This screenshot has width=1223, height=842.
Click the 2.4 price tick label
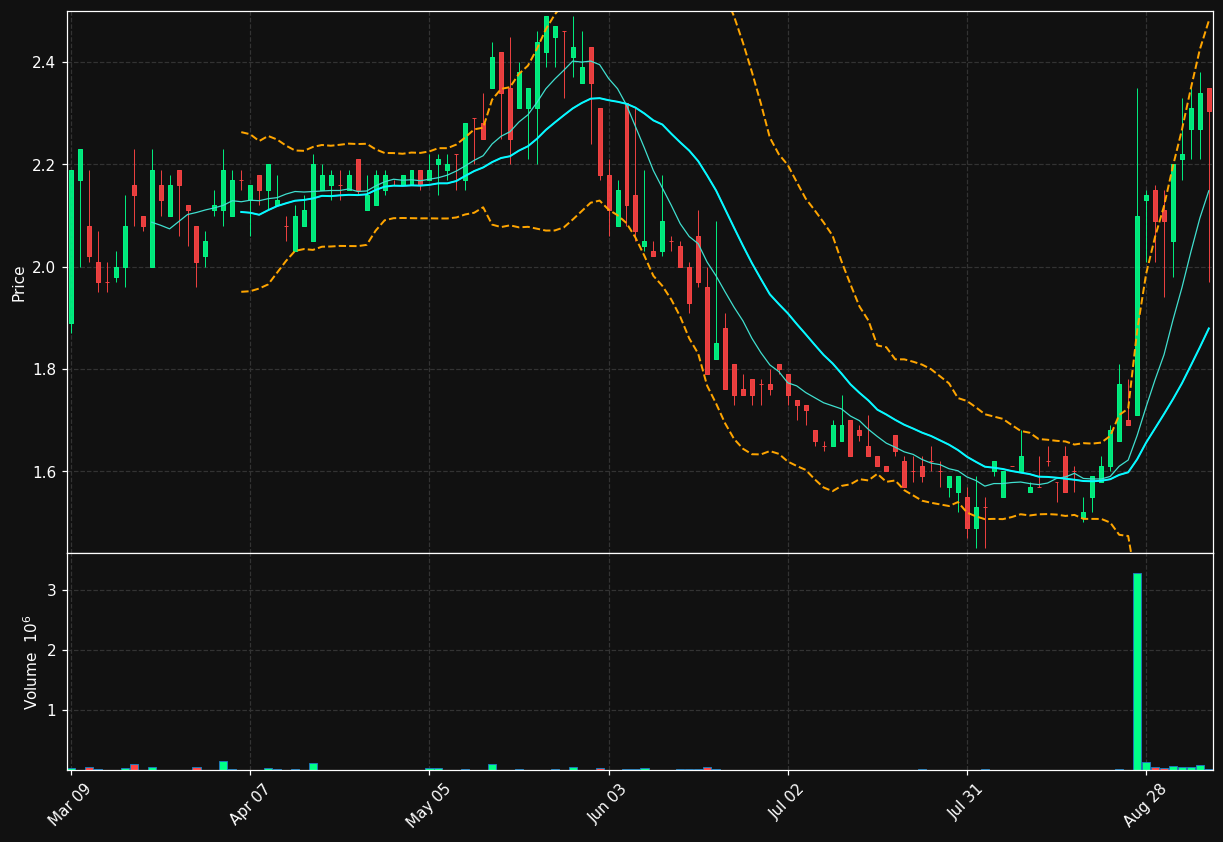click(x=45, y=63)
